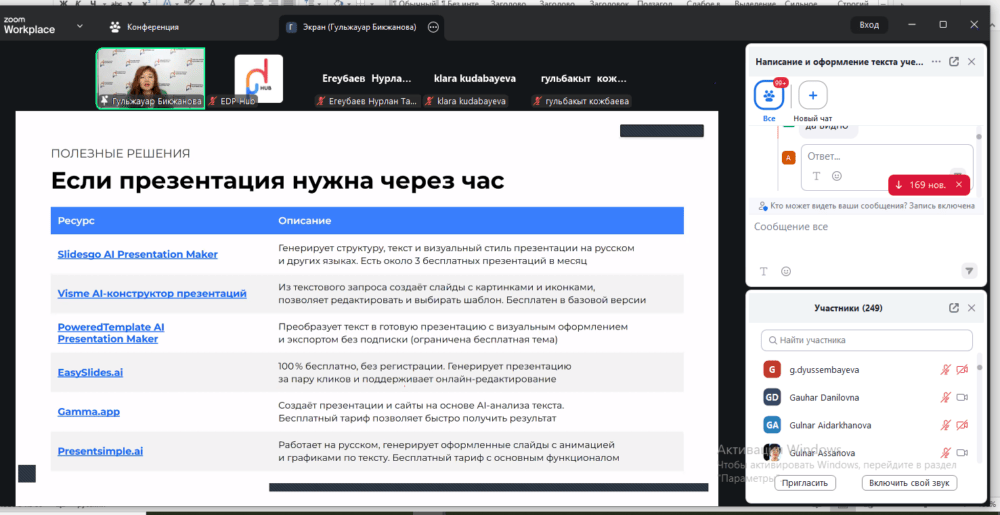Viewport: 1000px width, 515px height.
Task: Switch to the Конференция tab
Action: point(145,27)
